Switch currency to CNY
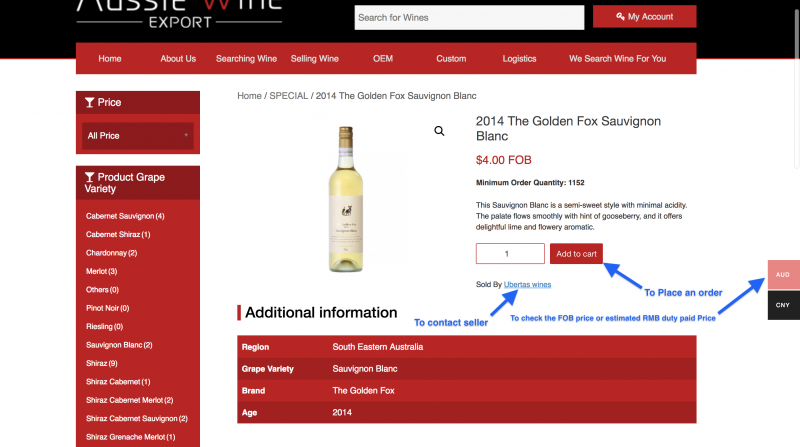This screenshot has width=800, height=447. click(783, 305)
